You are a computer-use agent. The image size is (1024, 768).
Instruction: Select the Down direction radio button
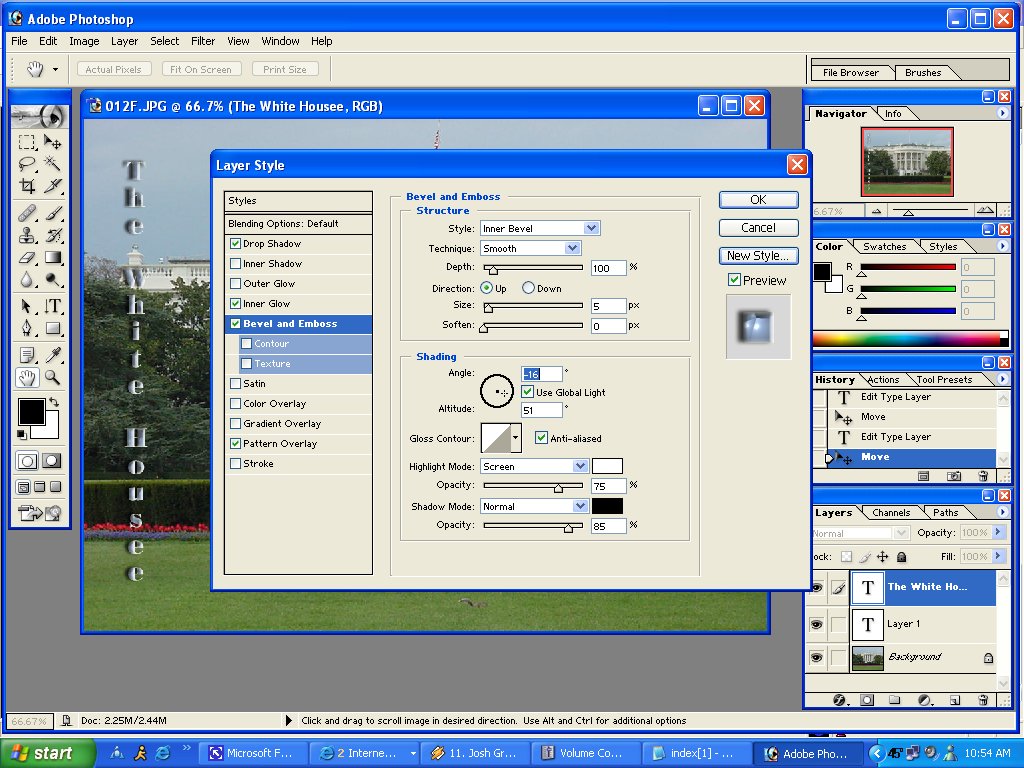click(x=528, y=288)
